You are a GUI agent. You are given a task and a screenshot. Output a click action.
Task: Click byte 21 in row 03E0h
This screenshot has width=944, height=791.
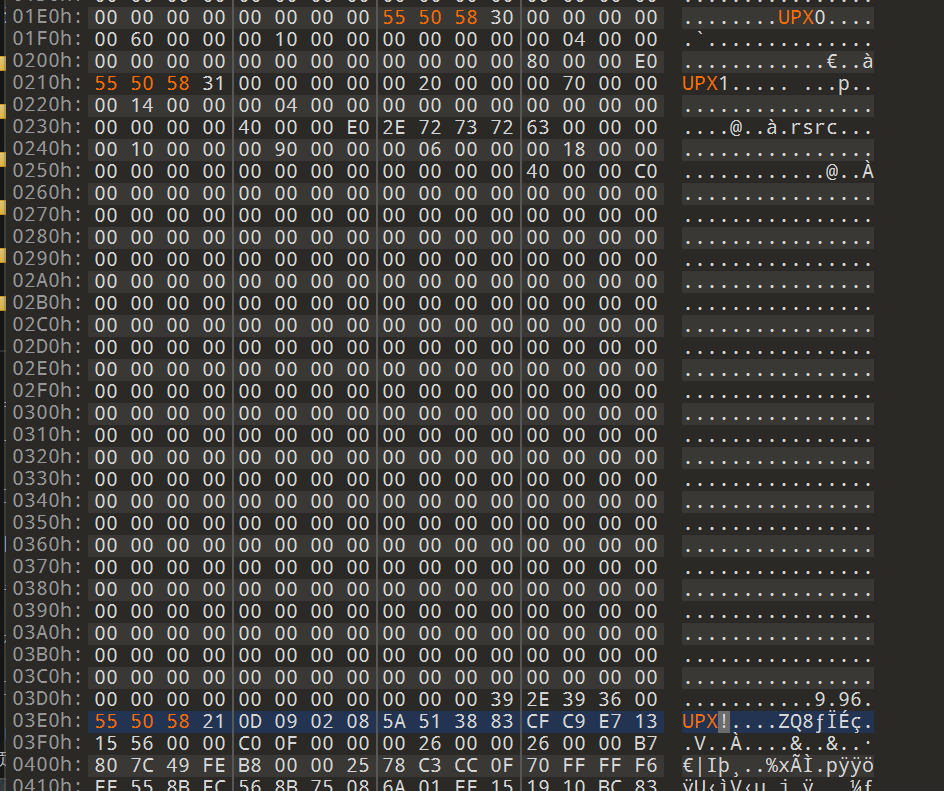tap(214, 721)
